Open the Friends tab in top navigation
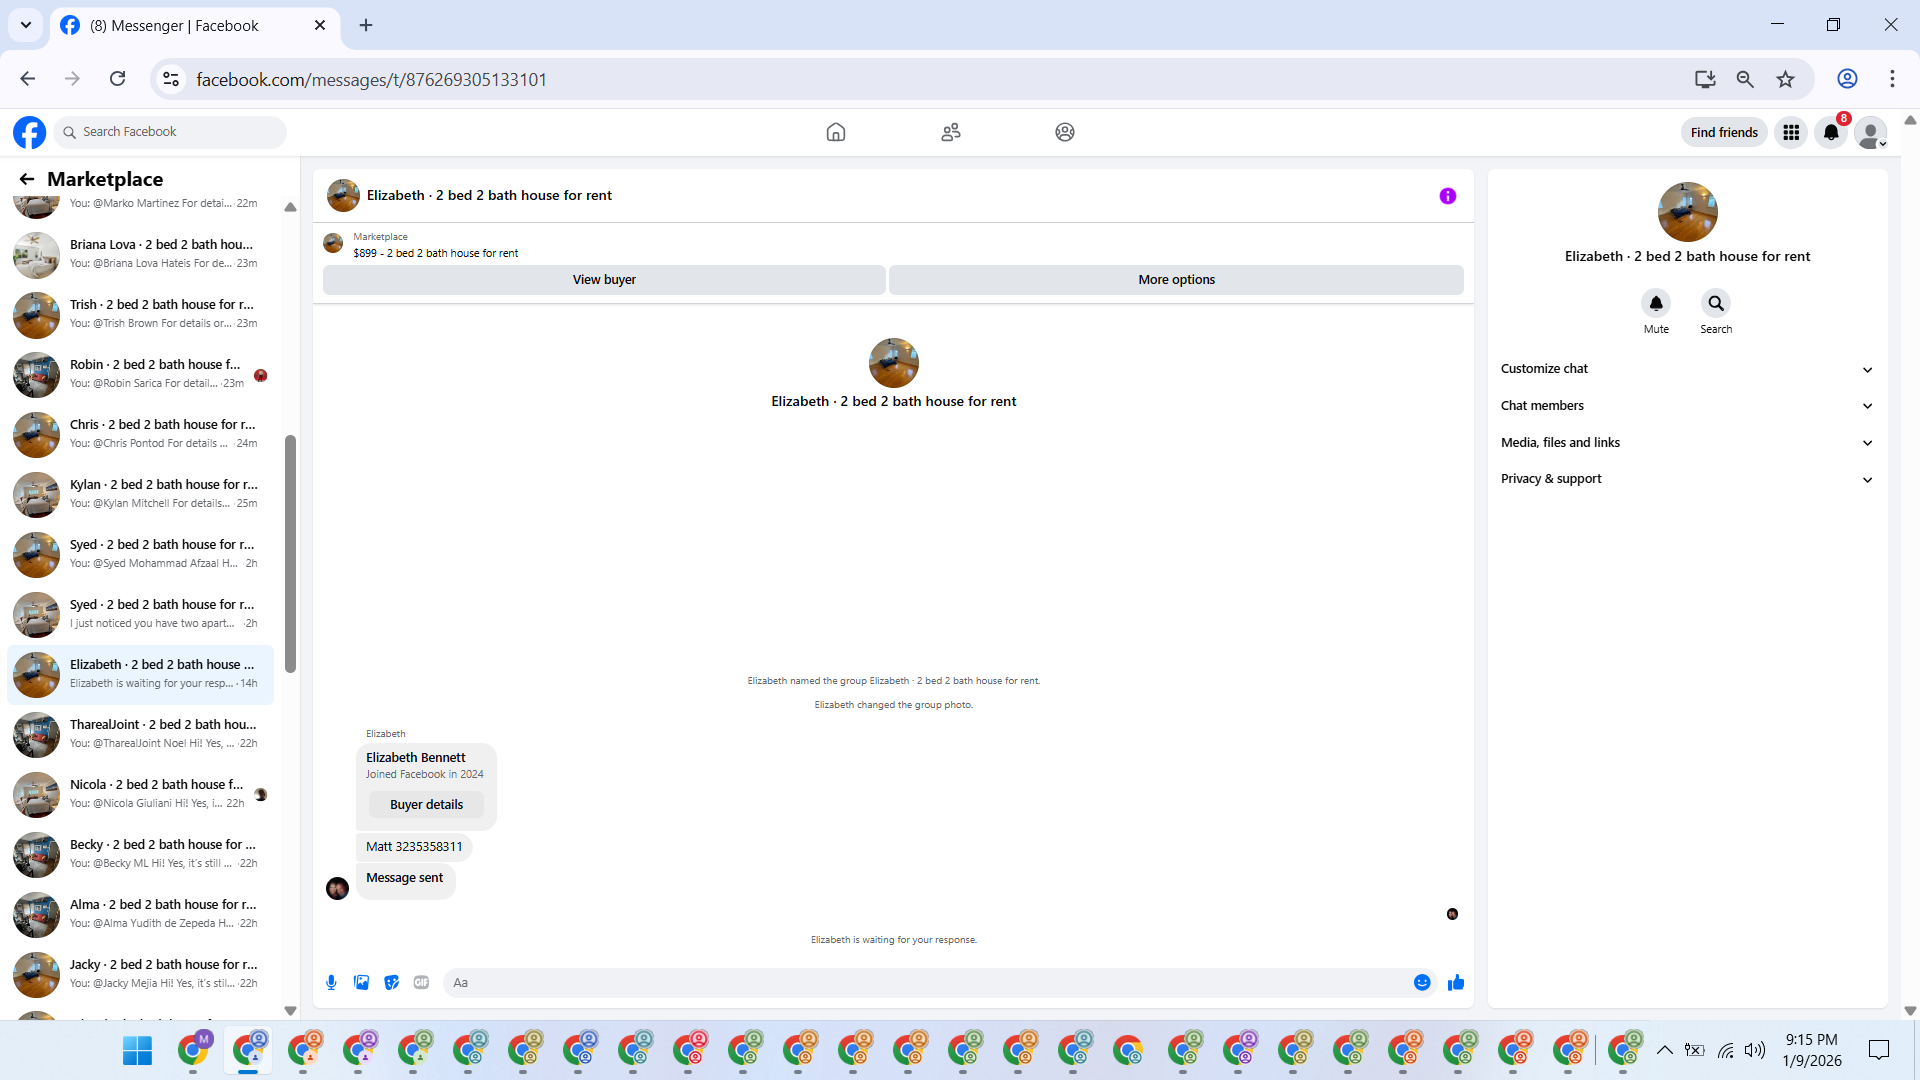This screenshot has width=1920, height=1080. click(x=950, y=132)
